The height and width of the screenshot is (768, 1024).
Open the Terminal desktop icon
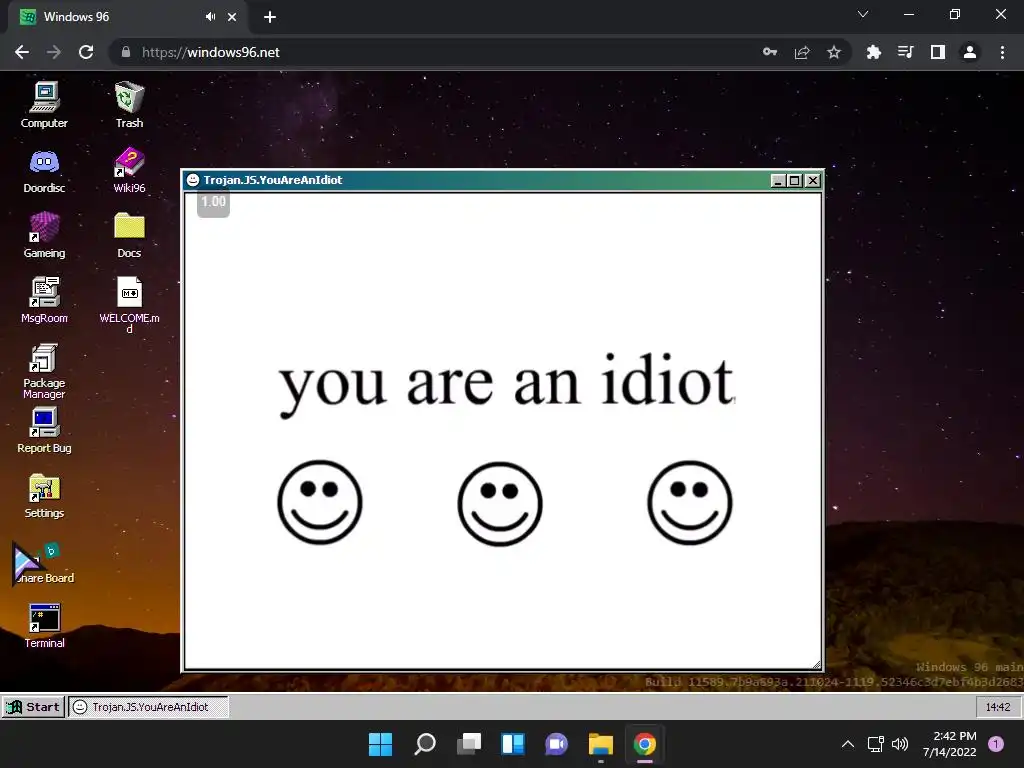[44, 626]
